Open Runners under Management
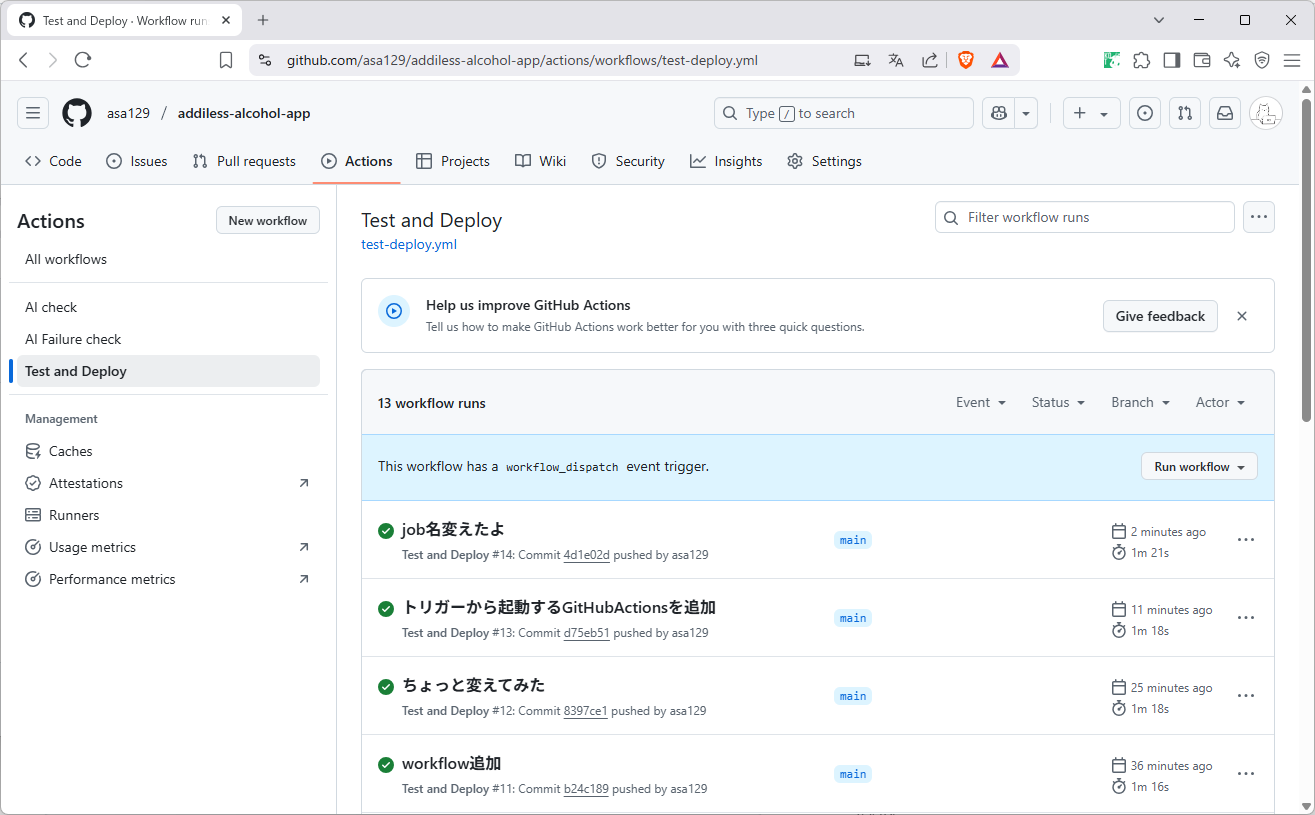Screen dimensions: 1315x815 pos(168,515)
